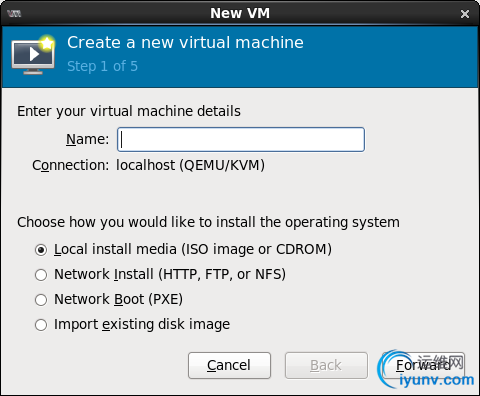Go Forward to the next step

pos(423,365)
